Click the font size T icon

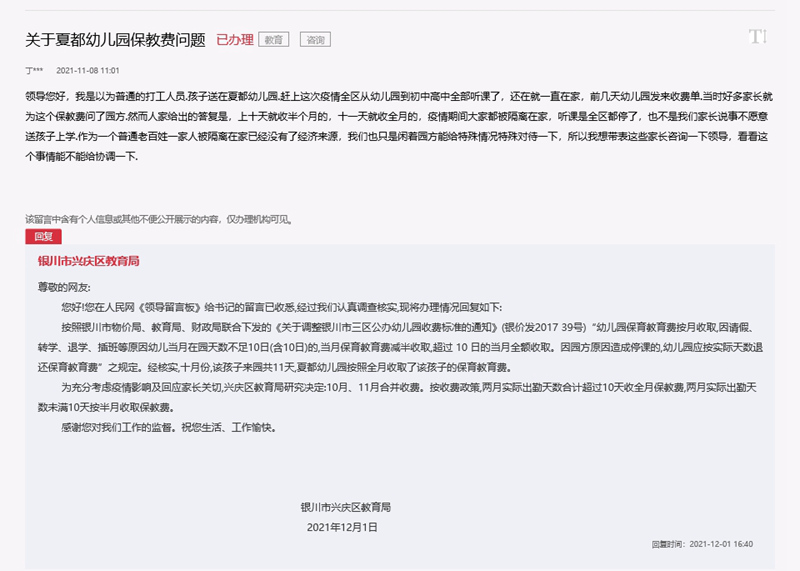tap(757, 37)
